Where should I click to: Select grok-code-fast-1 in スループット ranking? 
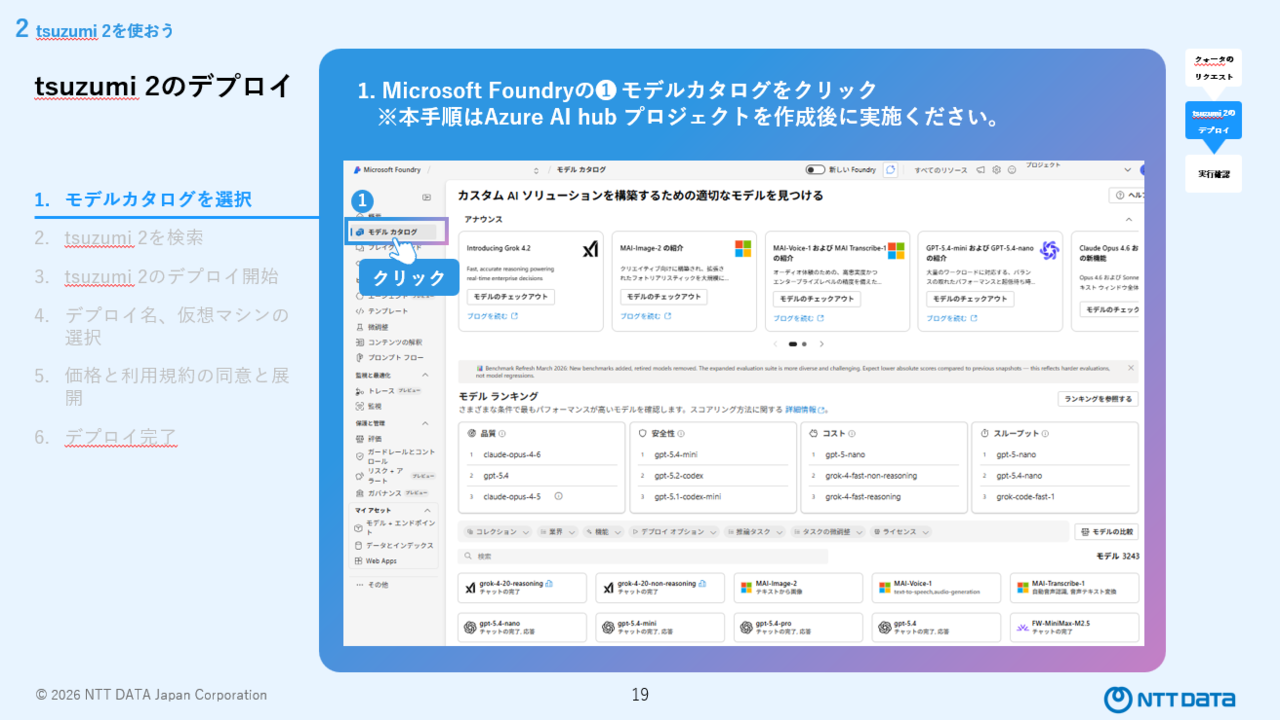tap(1025, 496)
